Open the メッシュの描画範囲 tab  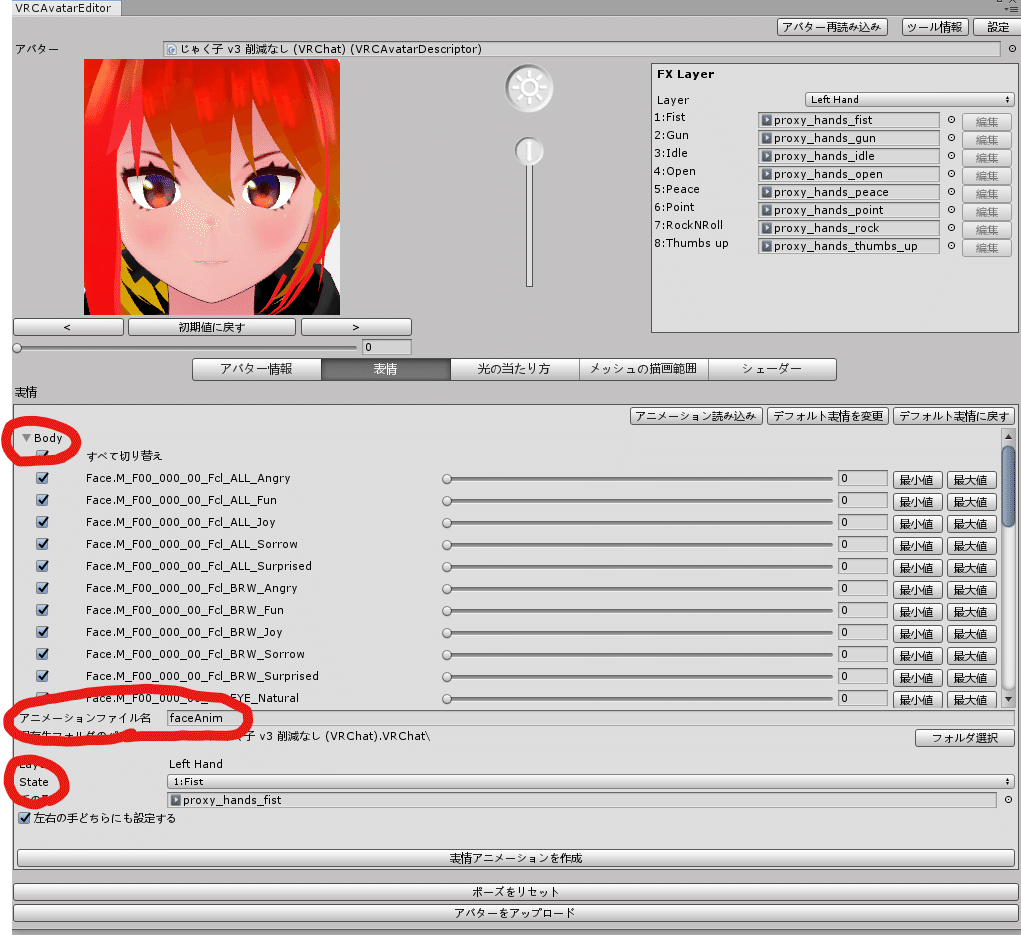(x=643, y=369)
